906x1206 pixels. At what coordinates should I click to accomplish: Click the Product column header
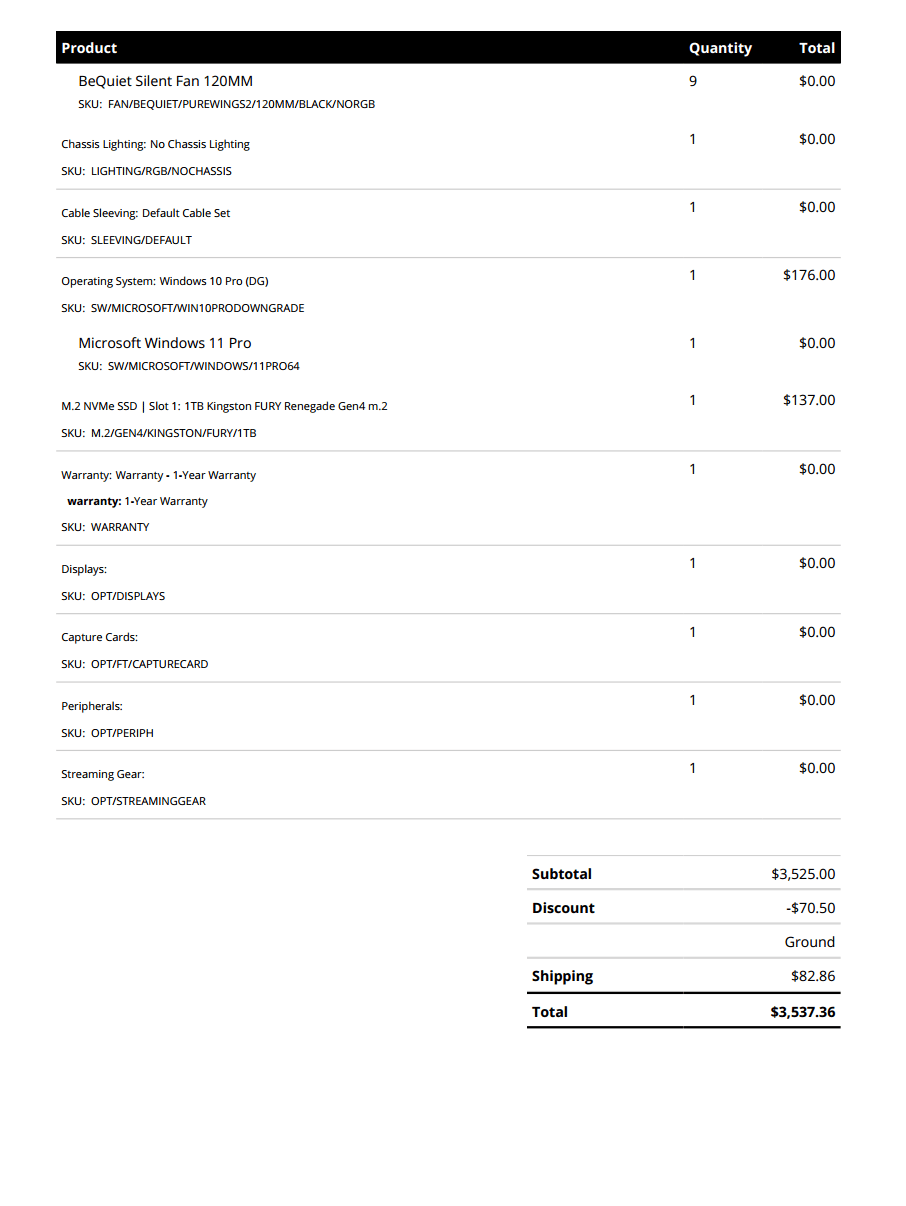(89, 48)
